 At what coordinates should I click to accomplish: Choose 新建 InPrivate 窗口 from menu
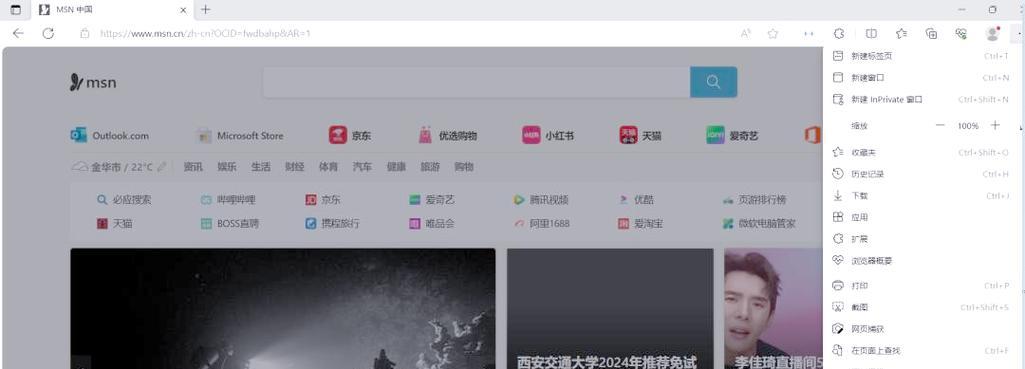921,99
